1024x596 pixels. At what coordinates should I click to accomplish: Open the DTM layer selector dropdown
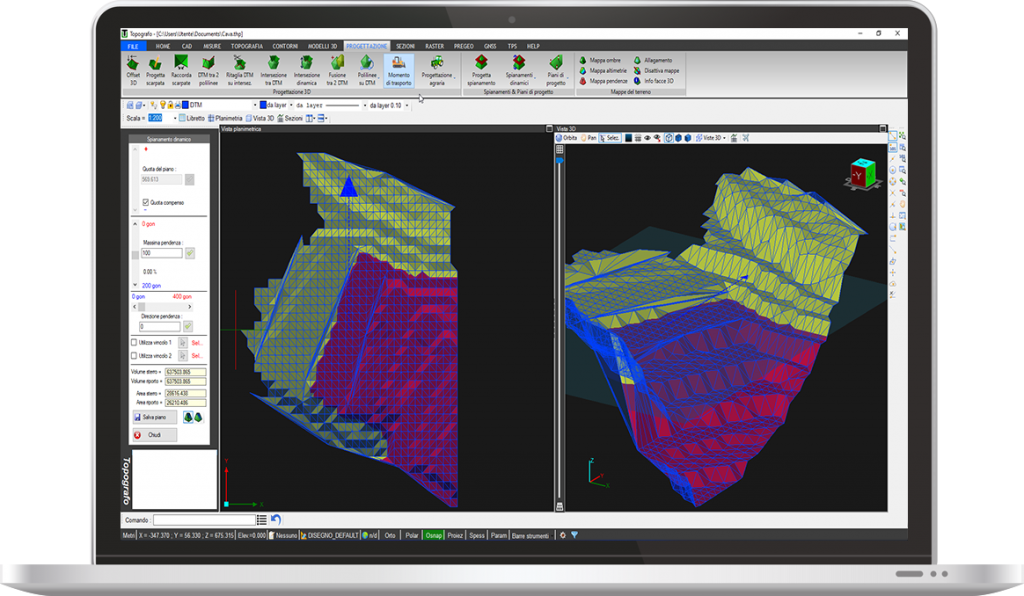257,105
